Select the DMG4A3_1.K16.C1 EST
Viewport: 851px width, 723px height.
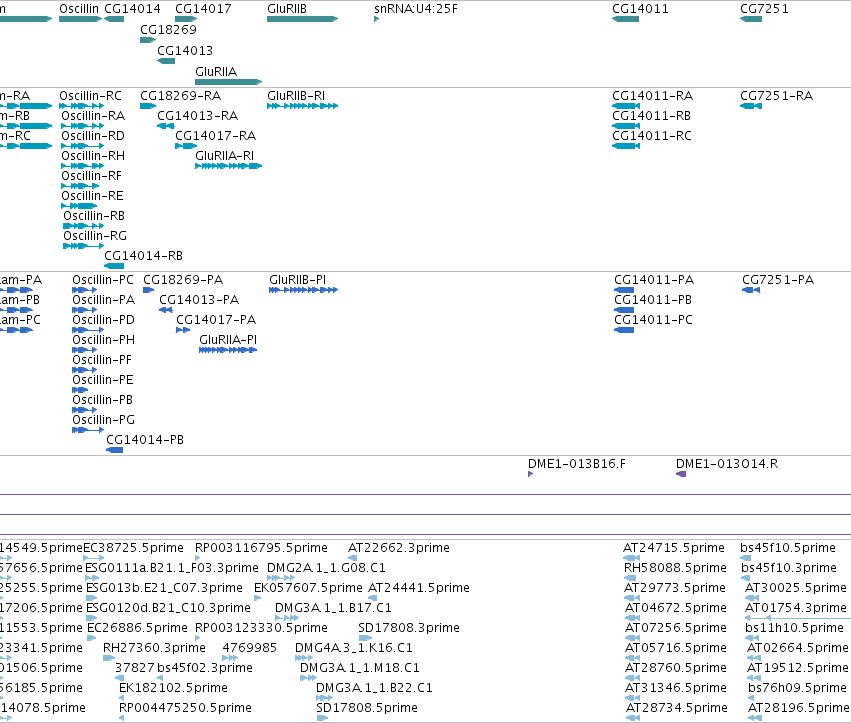tap(354, 648)
